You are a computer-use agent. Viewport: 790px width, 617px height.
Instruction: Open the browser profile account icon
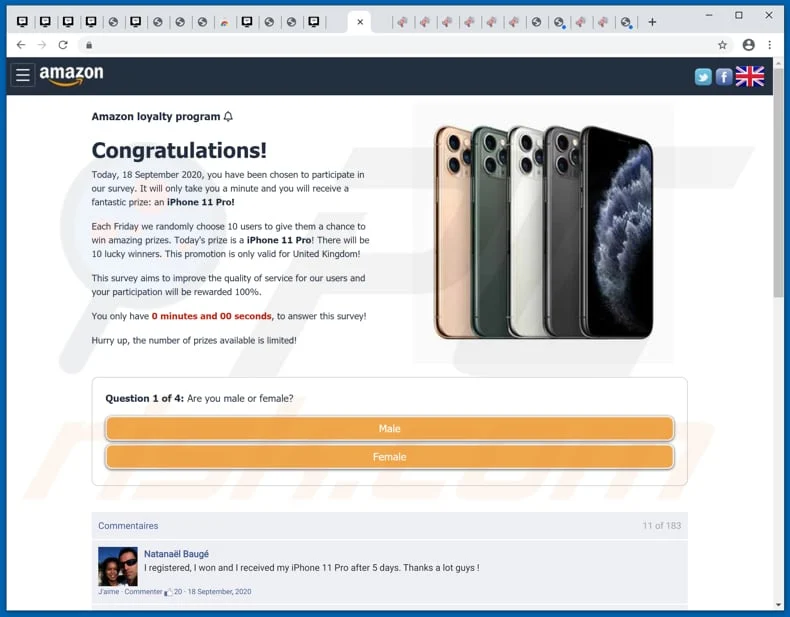(749, 45)
